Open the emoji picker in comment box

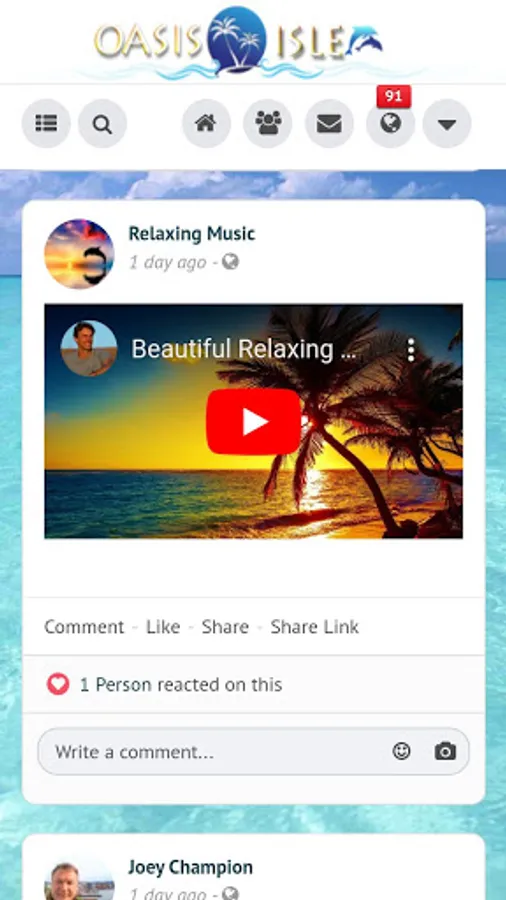[x=402, y=751]
